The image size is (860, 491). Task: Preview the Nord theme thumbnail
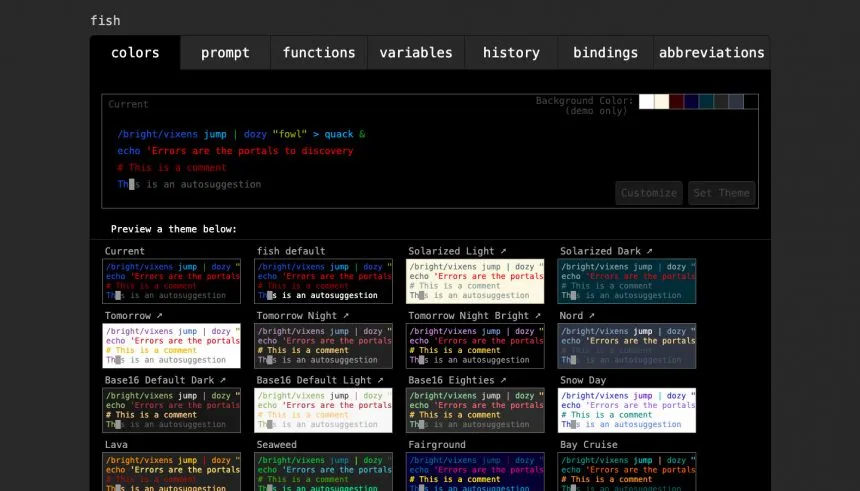(627, 346)
